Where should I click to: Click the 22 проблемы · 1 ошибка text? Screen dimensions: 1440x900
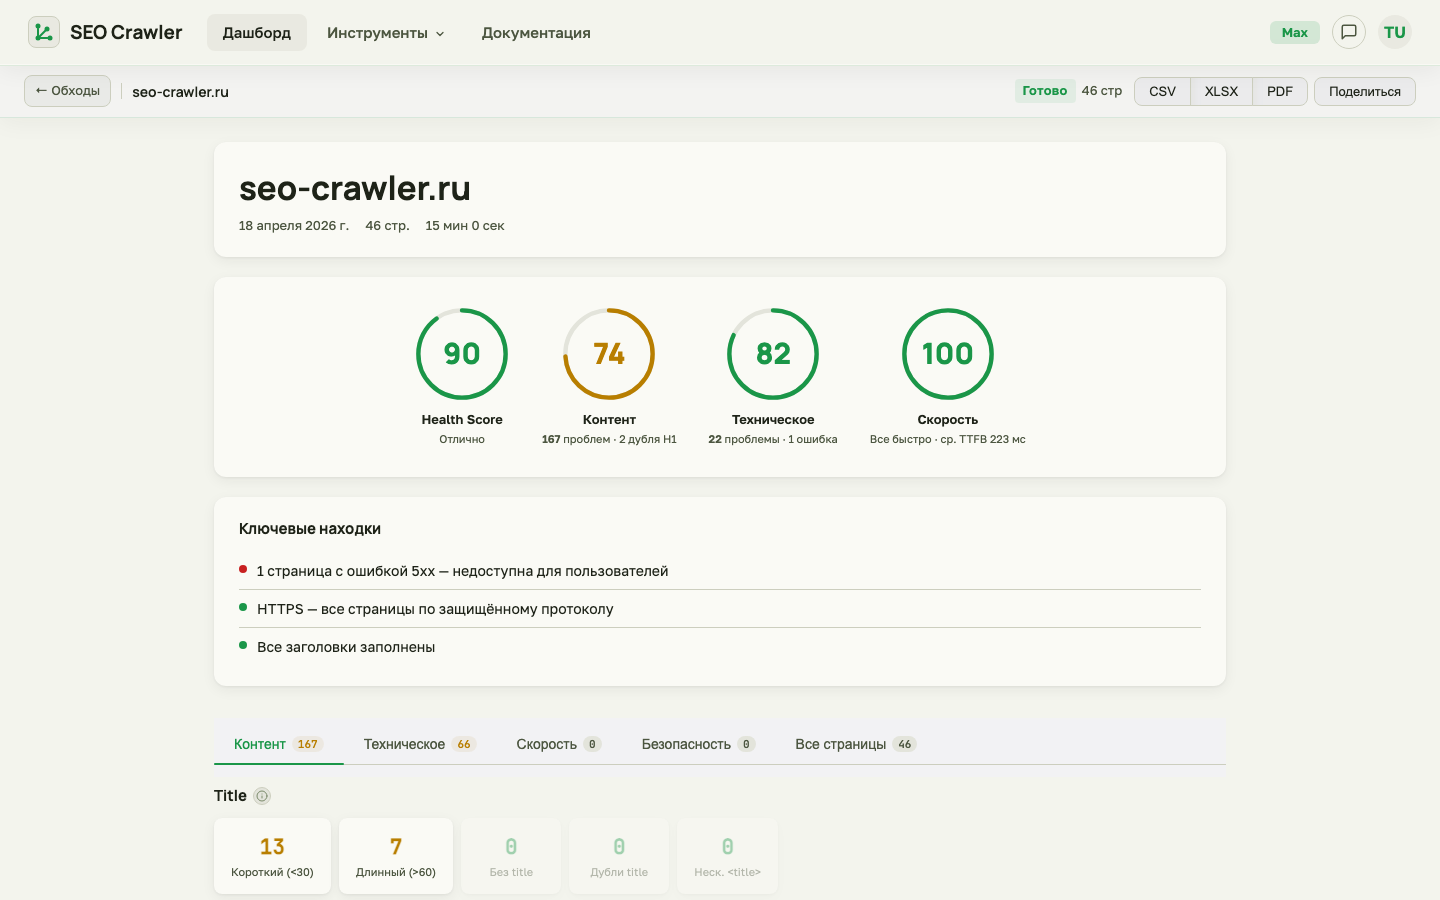pos(773,439)
